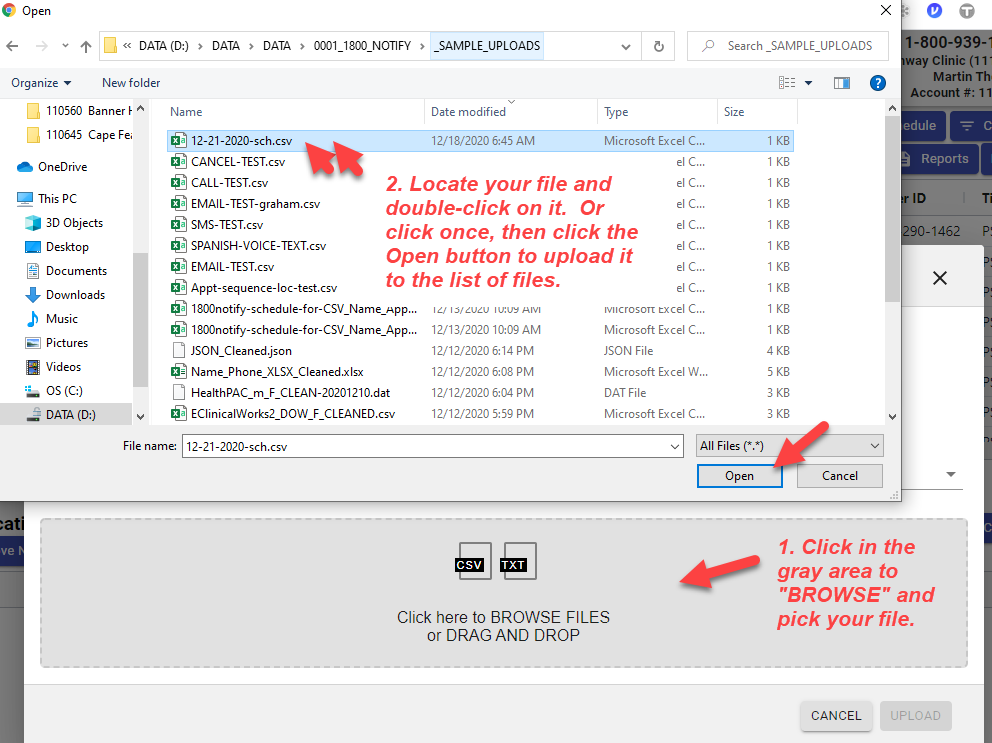Image resolution: width=992 pixels, height=743 pixels.
Task: Open the Help question mark icon
Action: pos(878,83)
